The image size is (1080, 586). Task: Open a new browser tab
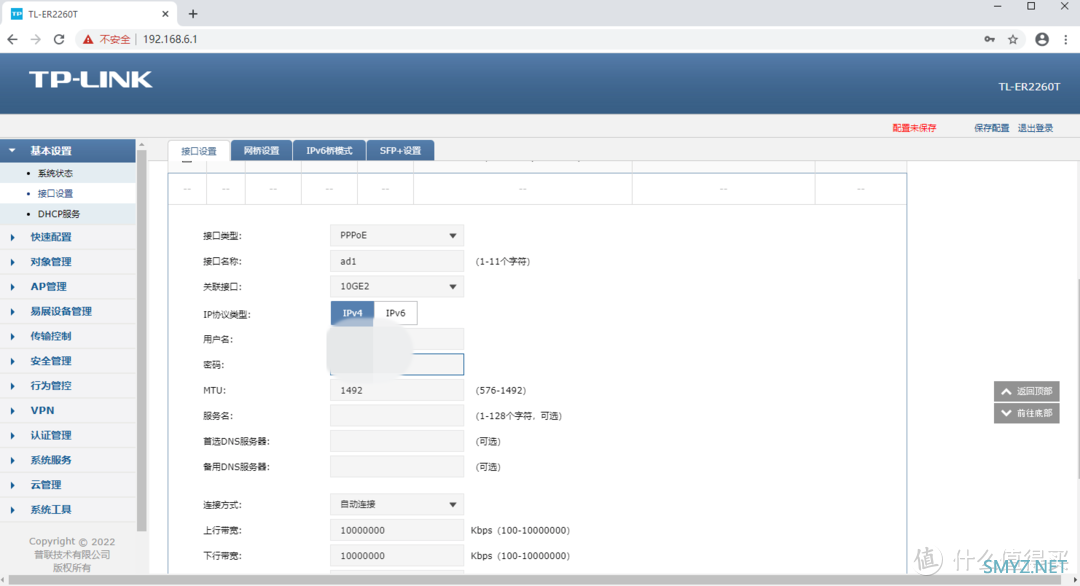click(193, 14)
